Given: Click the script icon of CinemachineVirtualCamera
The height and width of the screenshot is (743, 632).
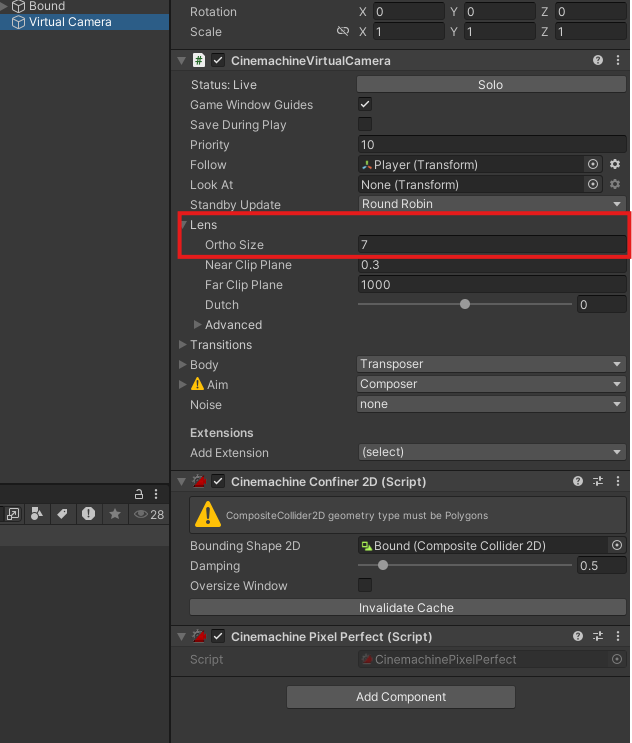Looking at the screenshot, I should pyautogui.click(x=199, y=61).
